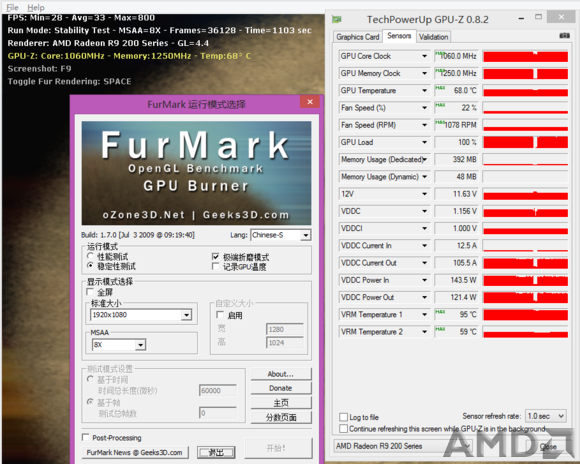Image resolution: width=580 pixels, height=464 pixels.
Task: Open the VDDCI sensor dropdown
Action: [425, 228]
